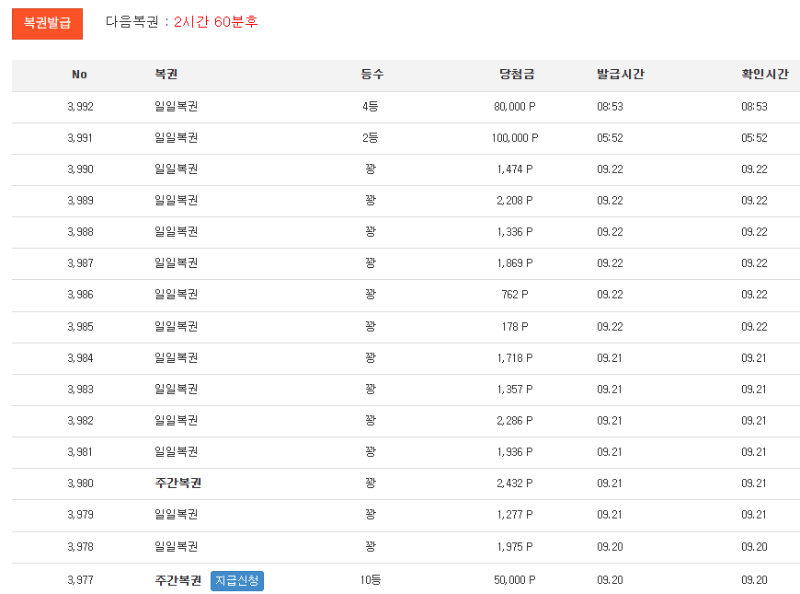The width and height of the screenshot is (800, 594).
Task: Select the row number 3,992
Action: click(x=81, y=107)
